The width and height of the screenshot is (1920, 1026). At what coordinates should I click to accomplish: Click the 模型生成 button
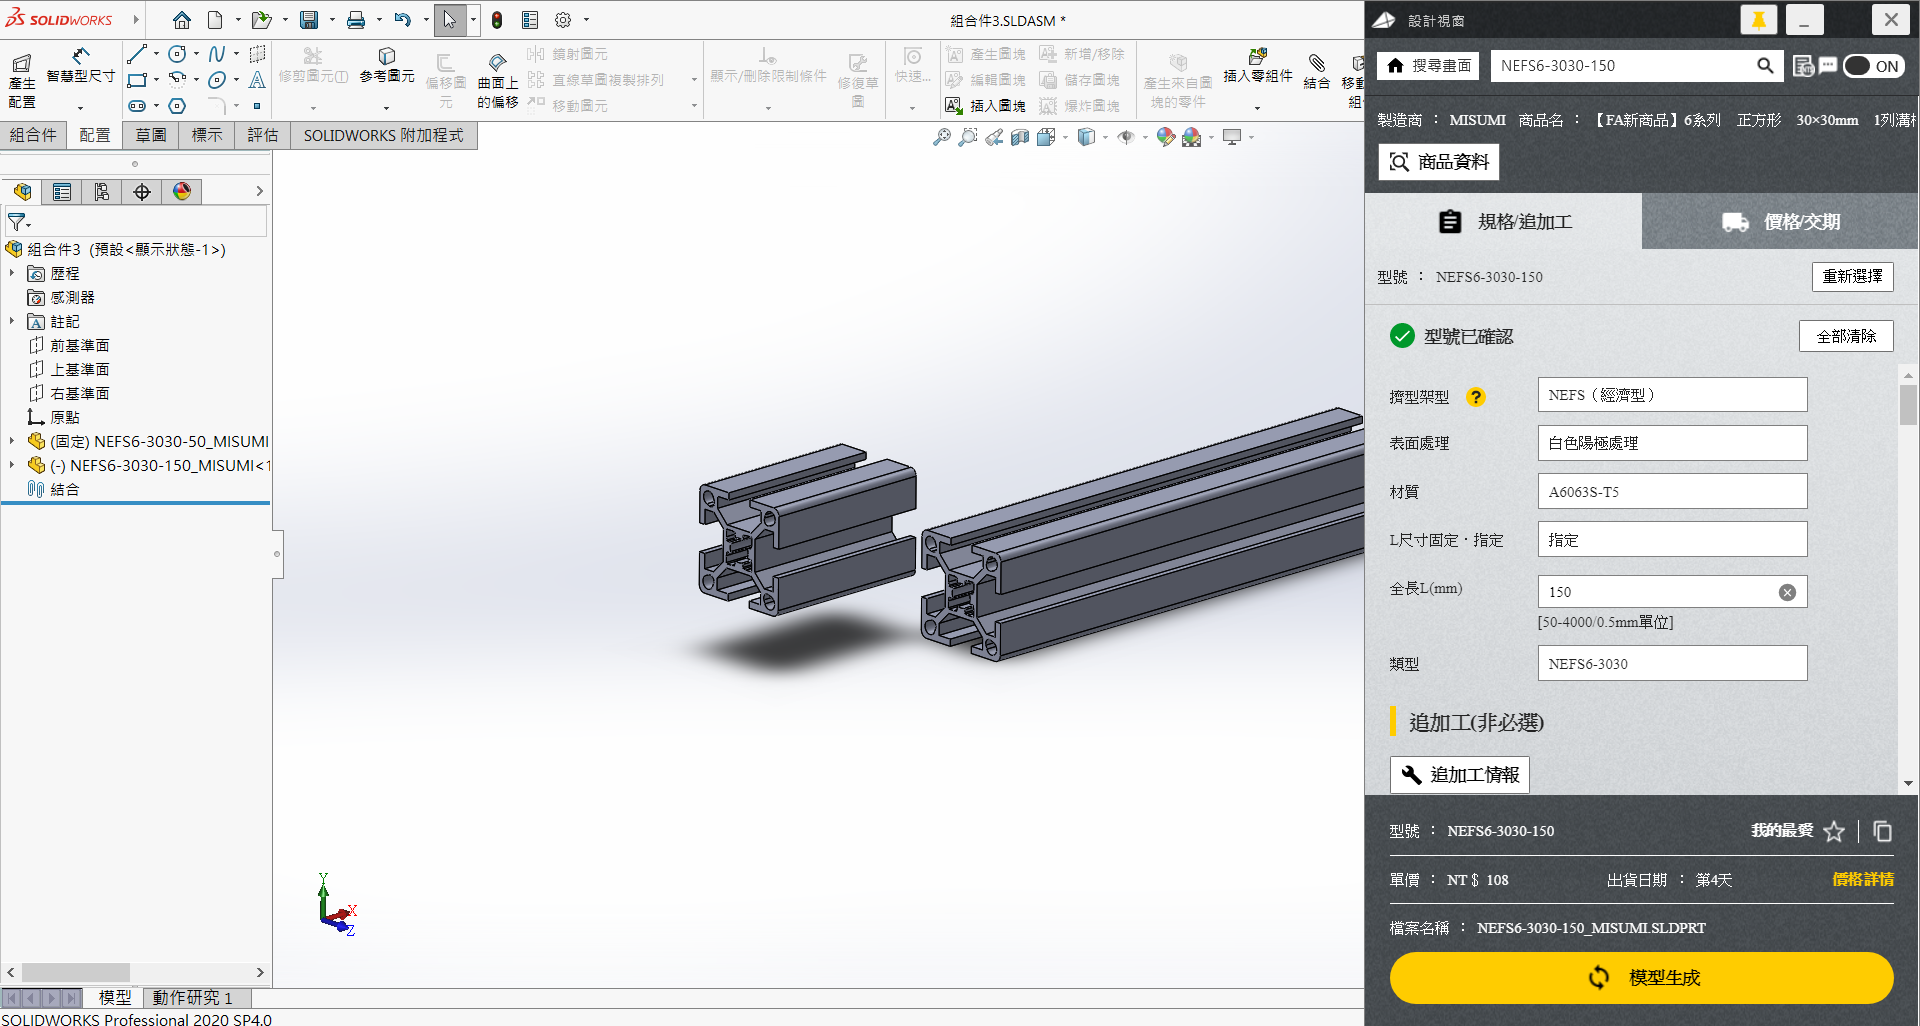click(x=1641, y=977)
